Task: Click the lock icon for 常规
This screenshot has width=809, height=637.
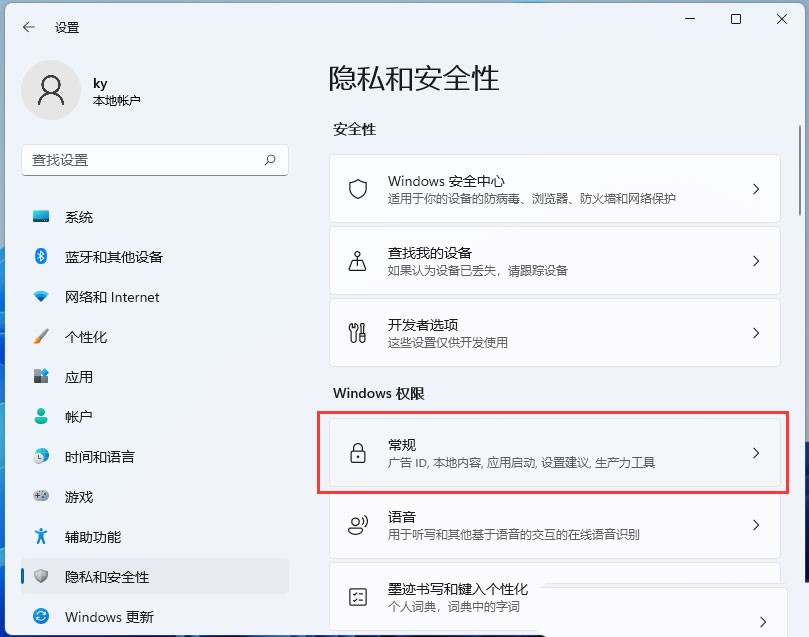Action: coord(358,453)
